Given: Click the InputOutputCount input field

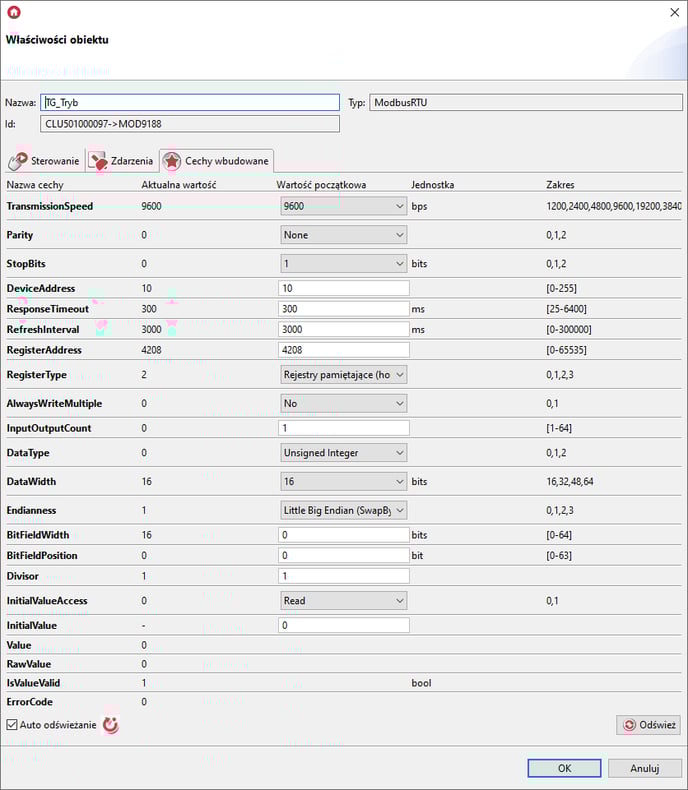Looking at the screenshot, I should (x=343, y=428).
